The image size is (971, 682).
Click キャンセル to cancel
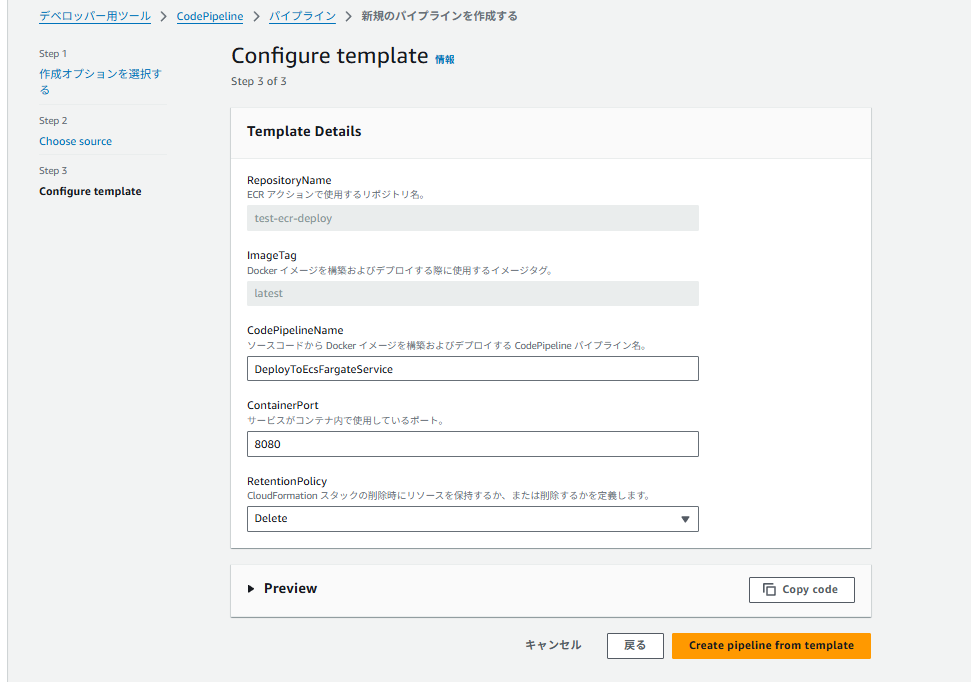coord(553,645)
